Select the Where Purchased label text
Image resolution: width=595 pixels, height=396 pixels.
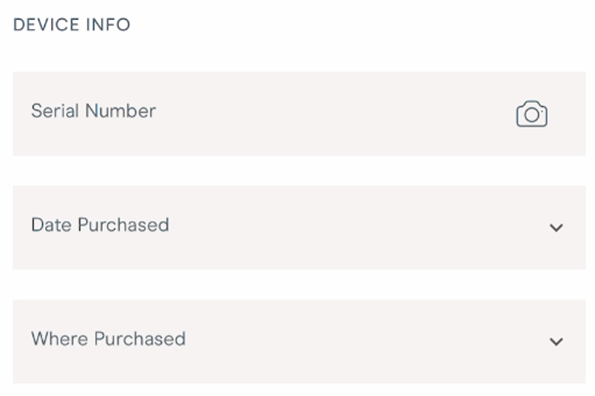click(109, 338)
